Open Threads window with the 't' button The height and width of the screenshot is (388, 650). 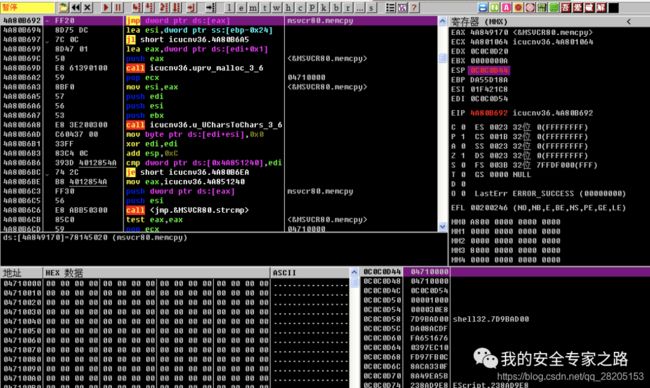264,7
